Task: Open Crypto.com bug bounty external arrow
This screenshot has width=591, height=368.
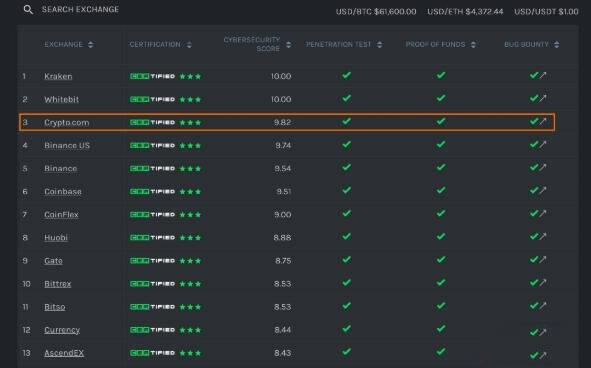Action: click(x=543, y=121)
